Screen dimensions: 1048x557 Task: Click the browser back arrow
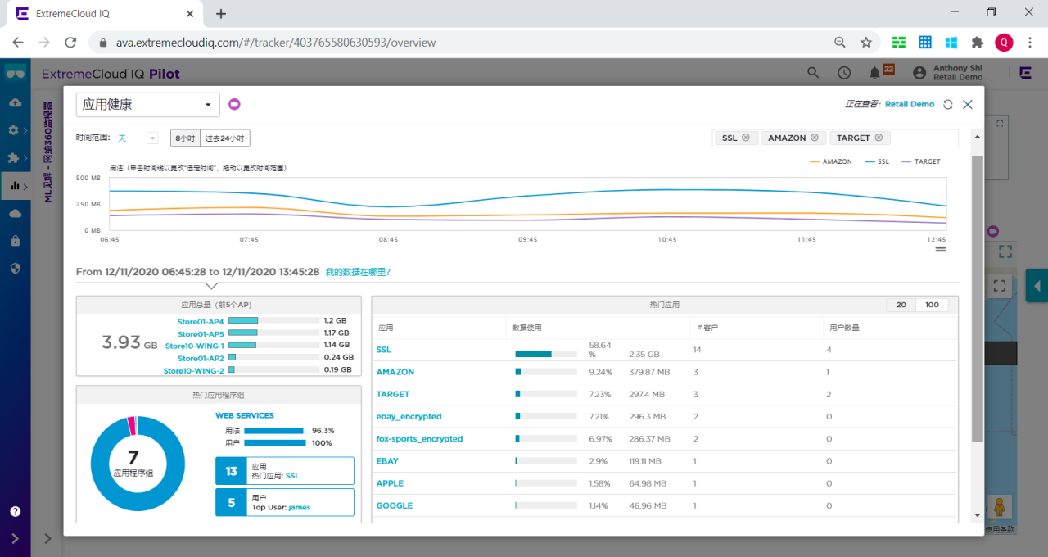(x=18, y=42)
